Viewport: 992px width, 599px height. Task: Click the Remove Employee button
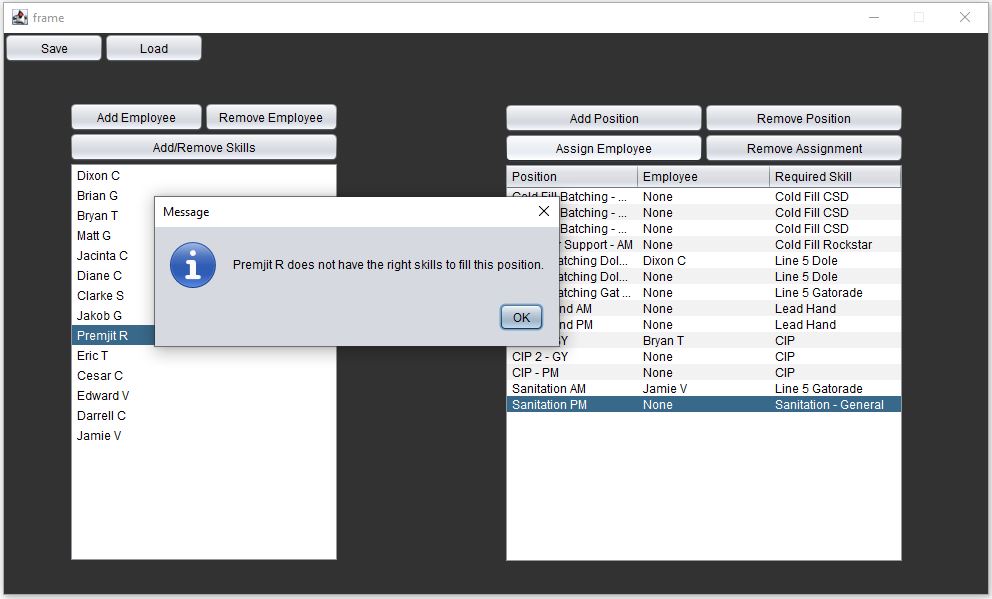point(271,117)
